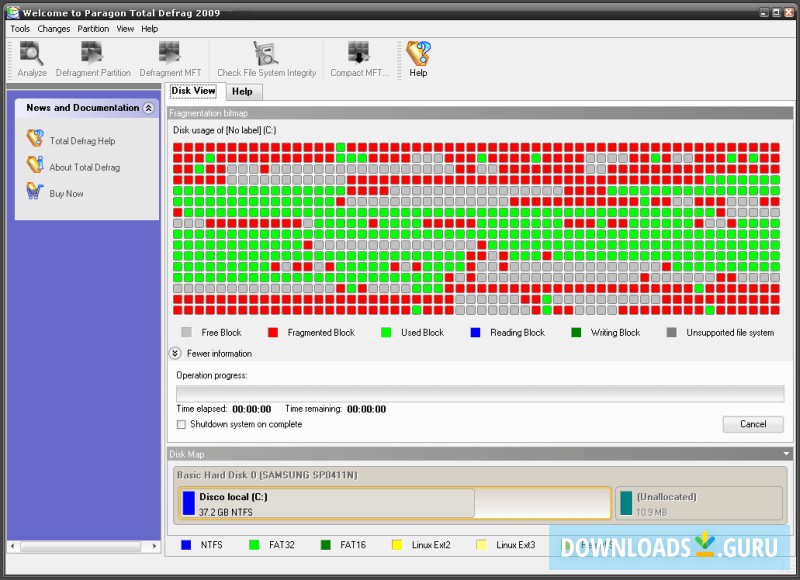
Task: Click the teal Unallocated color marker
Action: point(626,503)
